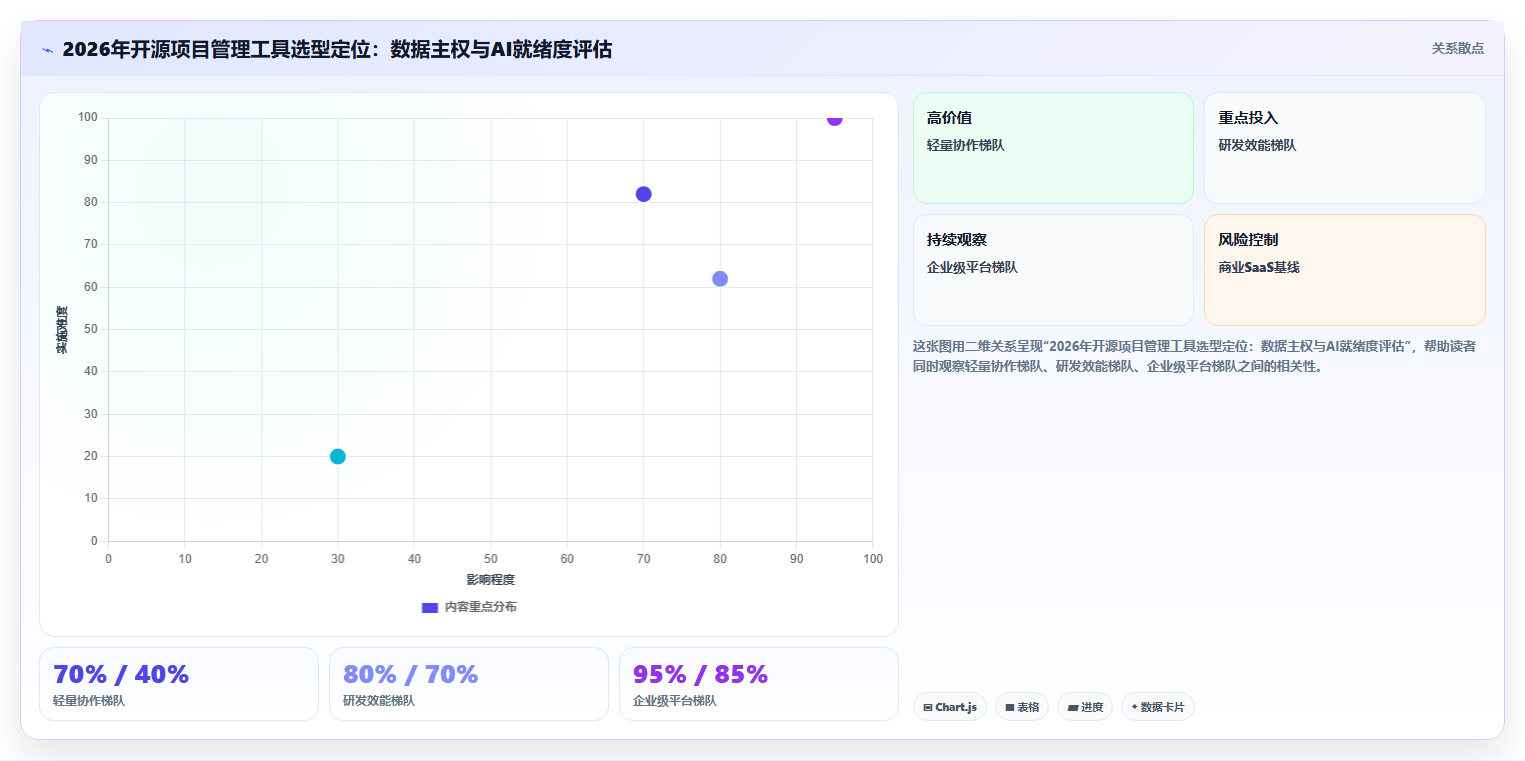Screen dimensions: 1525x761
Task: Click the 内容重点分布 legend color box
Action: pos(430,607)
